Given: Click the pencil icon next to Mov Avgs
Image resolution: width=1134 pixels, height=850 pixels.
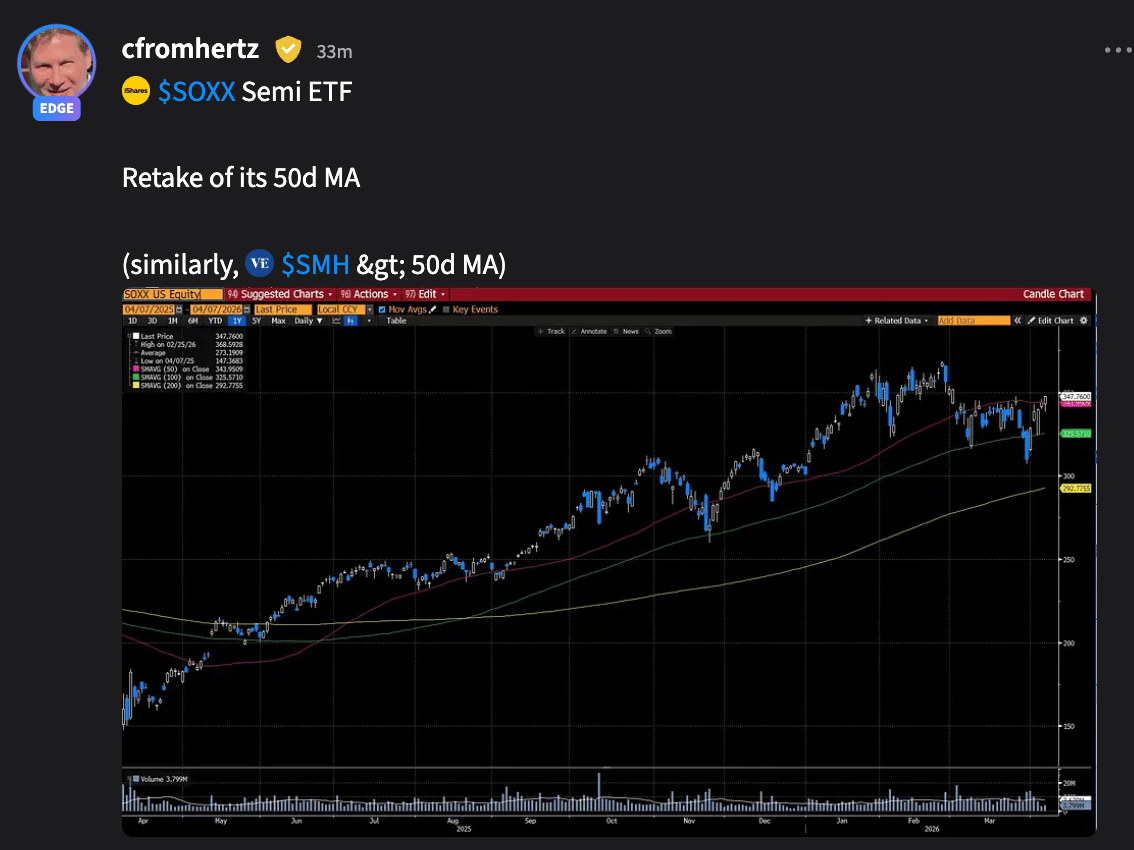Looking at the screenshot, I should [x=433, y=310].
